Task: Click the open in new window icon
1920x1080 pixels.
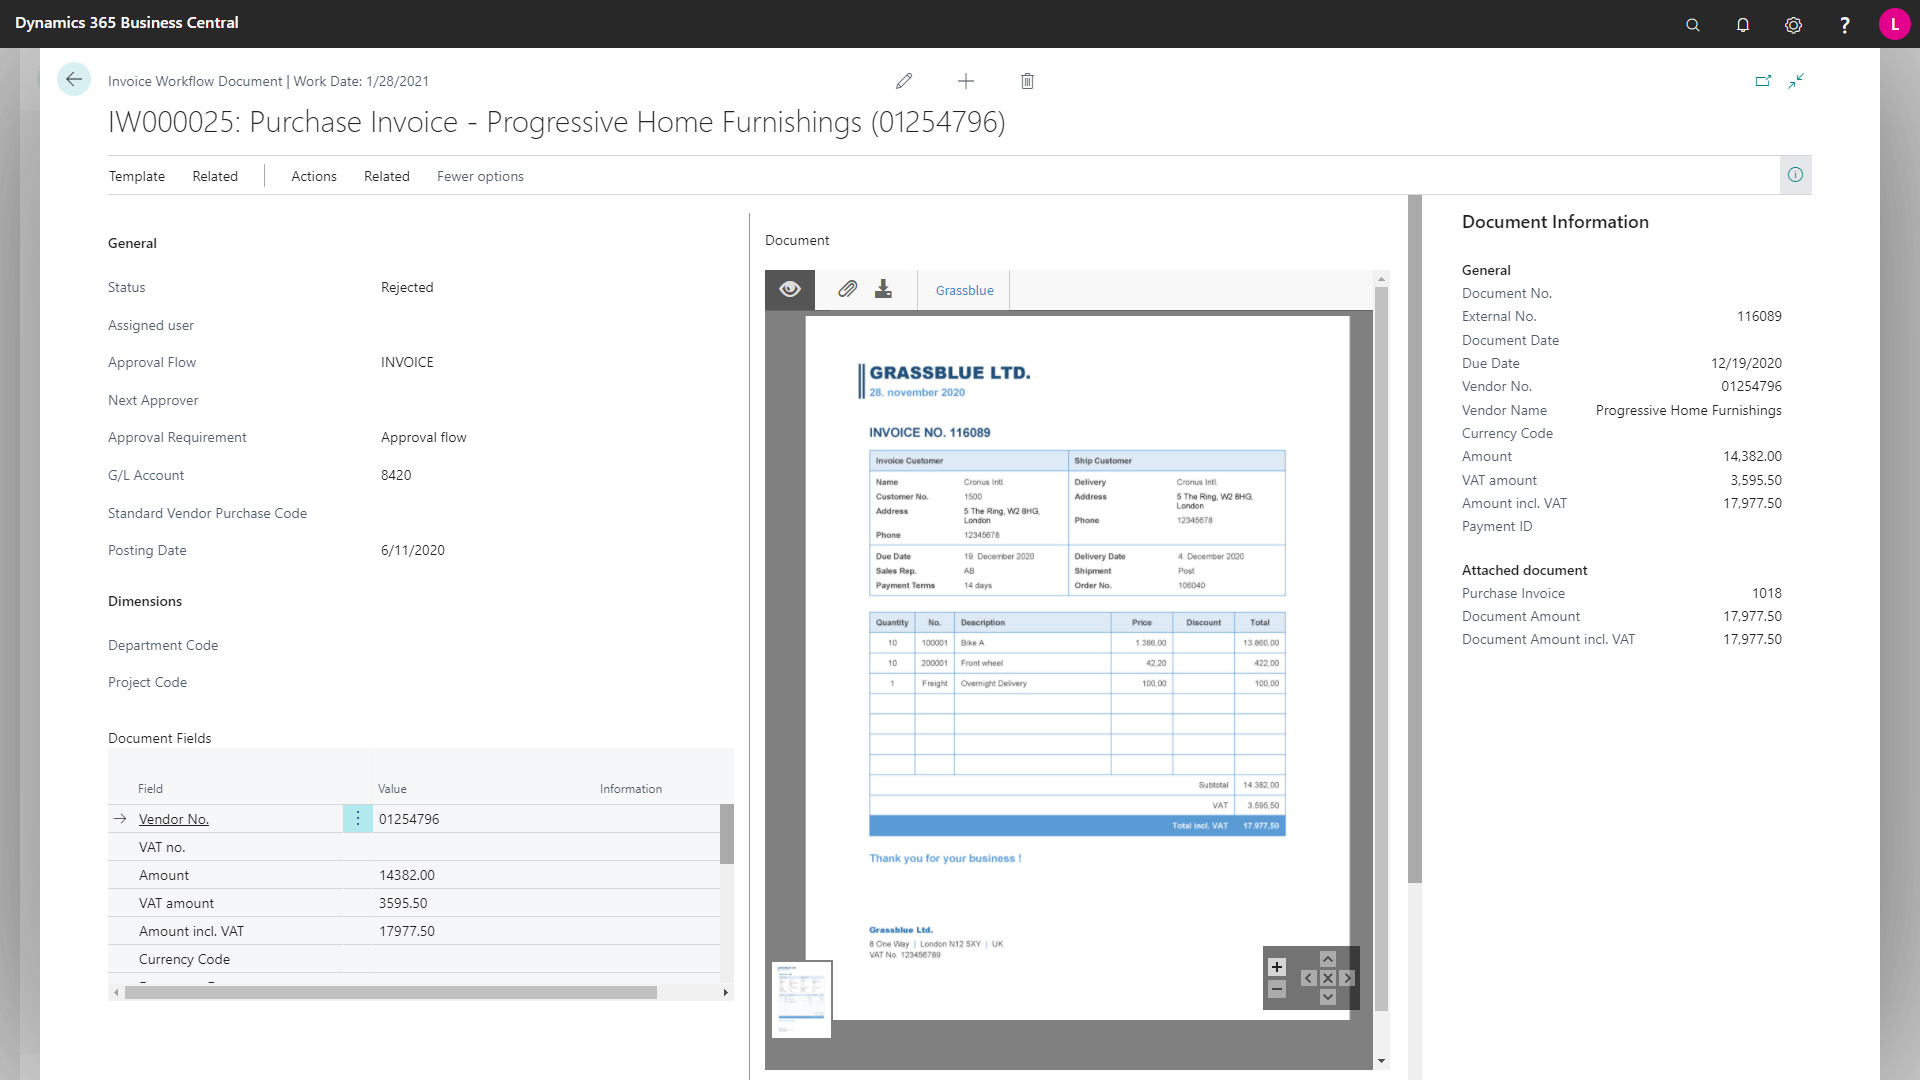Action: pyautogui.click(x=1762, y=80)
